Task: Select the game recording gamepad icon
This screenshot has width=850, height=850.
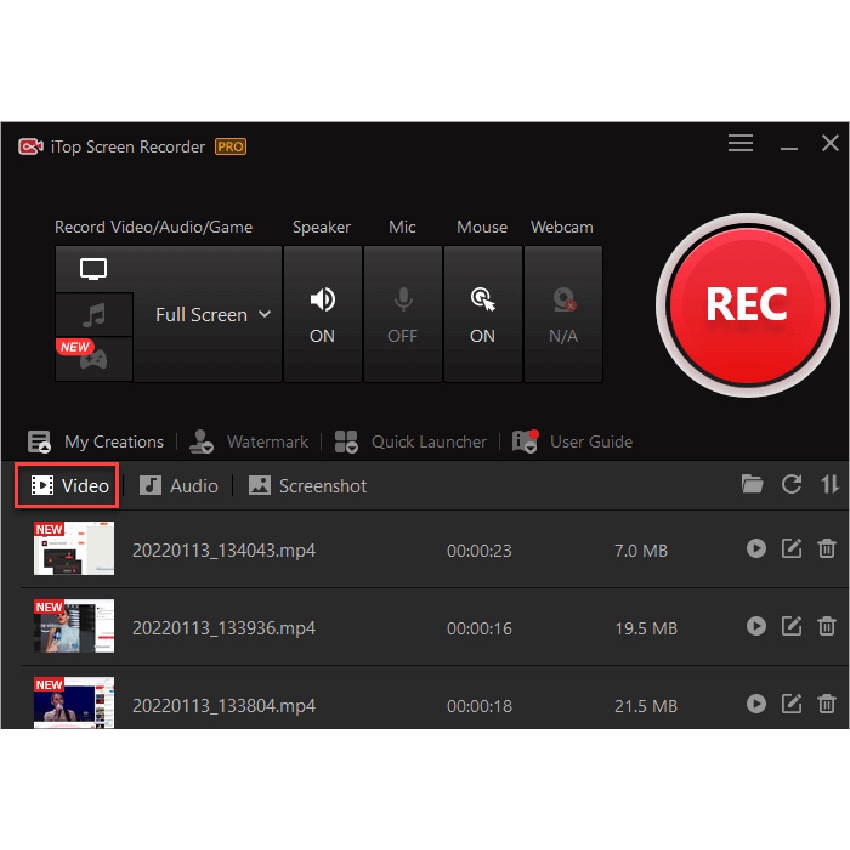Action: (x=94, y=360)
